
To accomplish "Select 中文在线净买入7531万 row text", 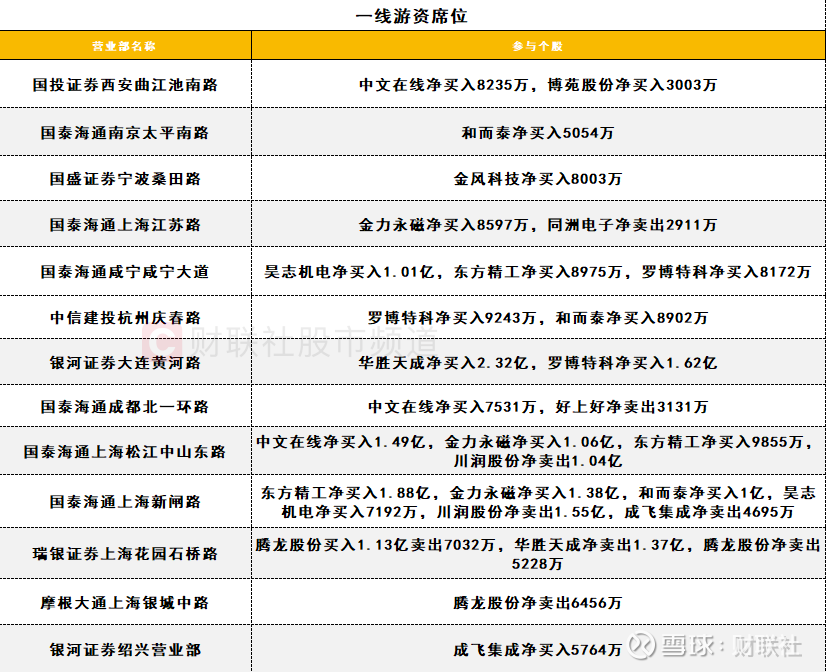I will (x=452, y=407).
